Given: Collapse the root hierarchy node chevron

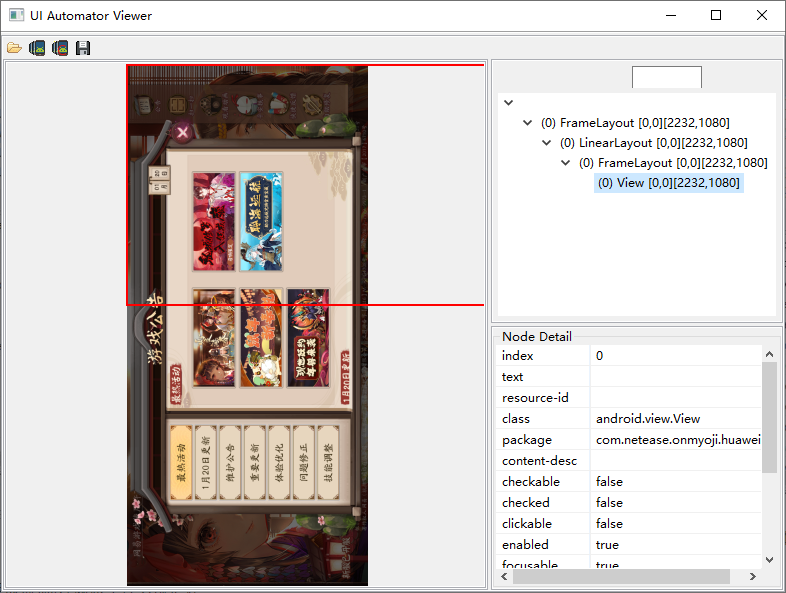Looking at the screenshot, I should [508, 102].
